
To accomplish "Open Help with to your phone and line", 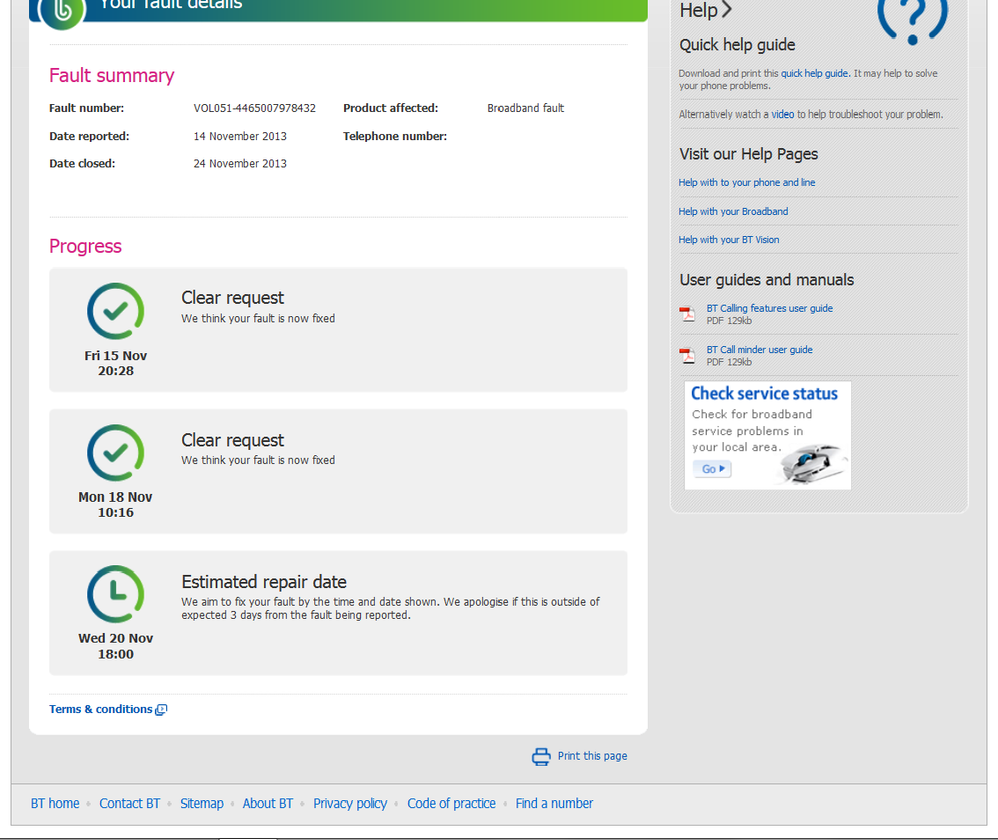I will 747,183.
